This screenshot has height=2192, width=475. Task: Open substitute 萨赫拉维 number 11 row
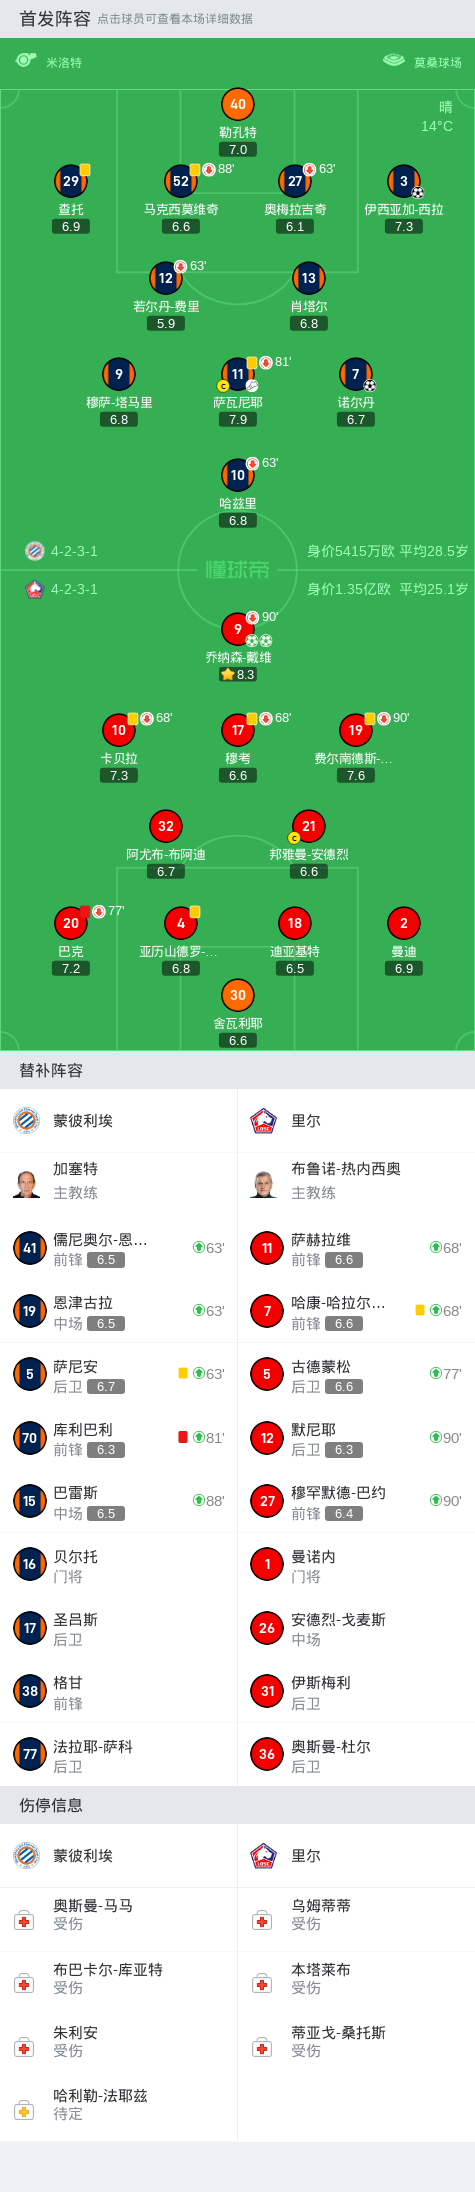tap(356, 1248)
